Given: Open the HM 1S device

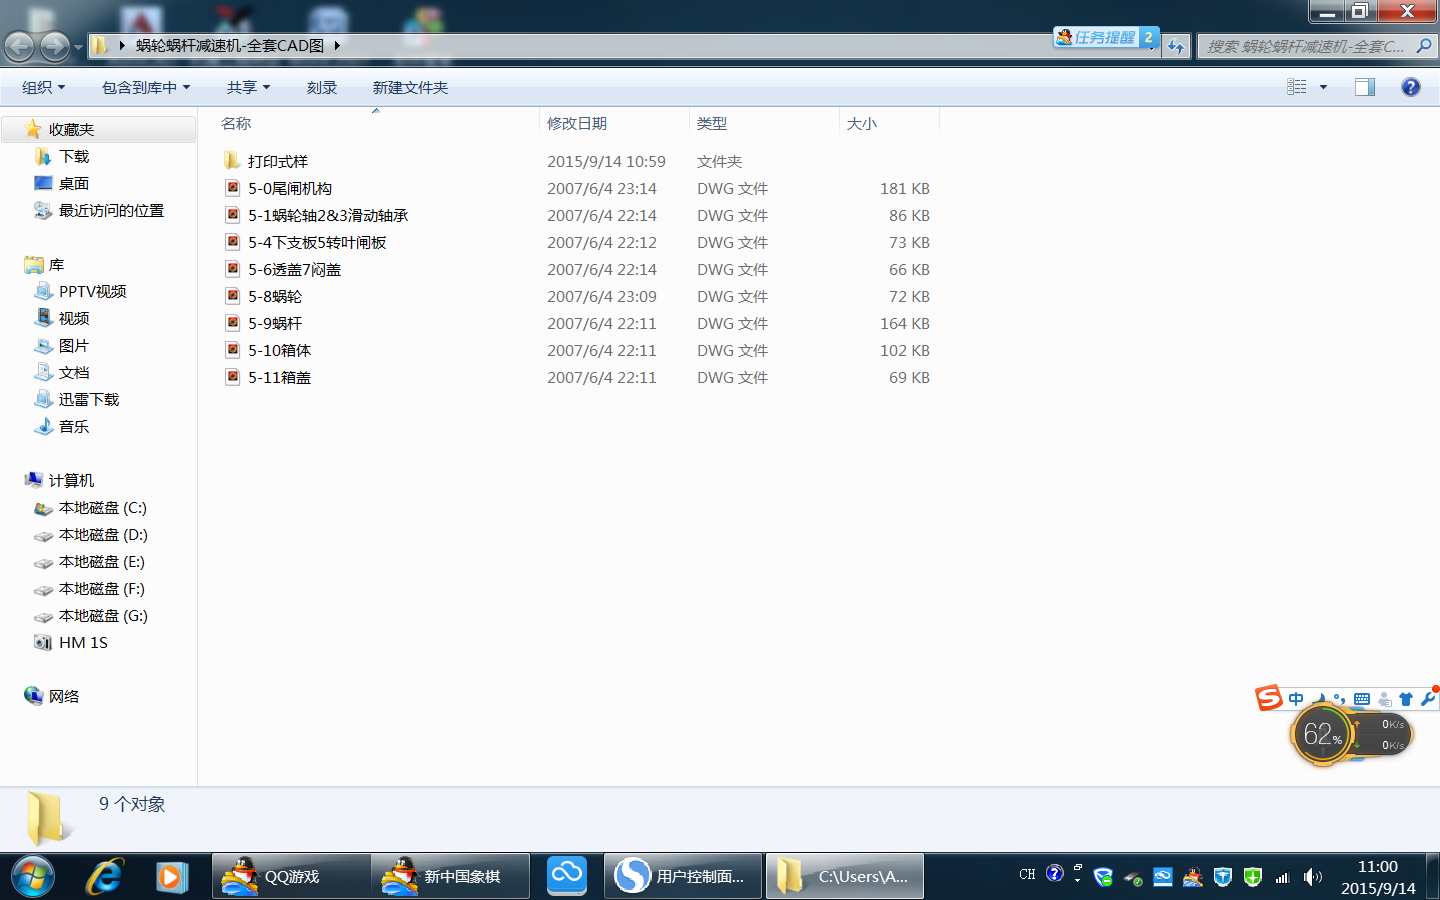Looking at the screenshot, I should (83, 643).
